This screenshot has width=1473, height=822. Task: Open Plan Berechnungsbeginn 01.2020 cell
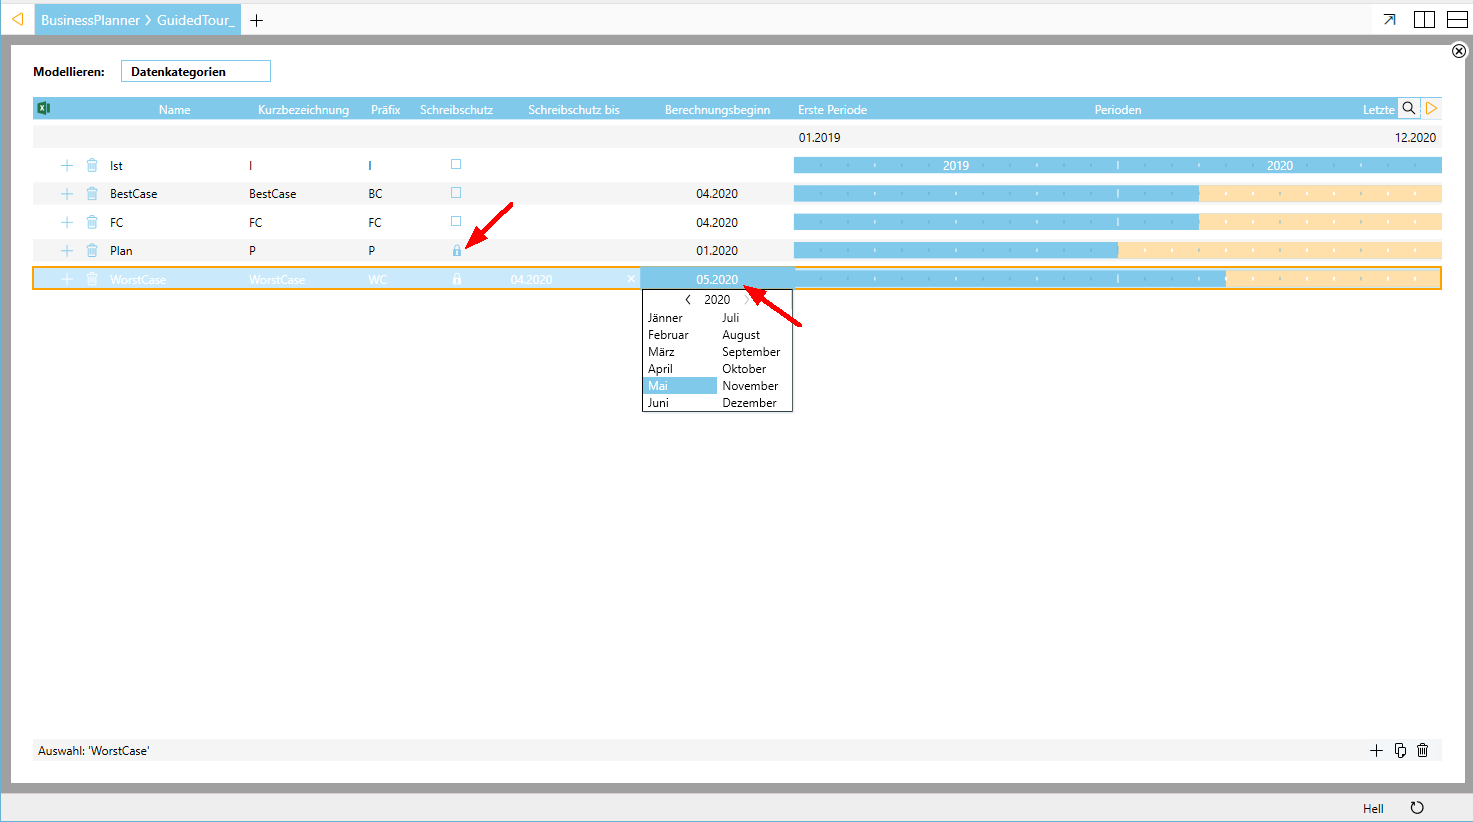(x=717, y=251)
